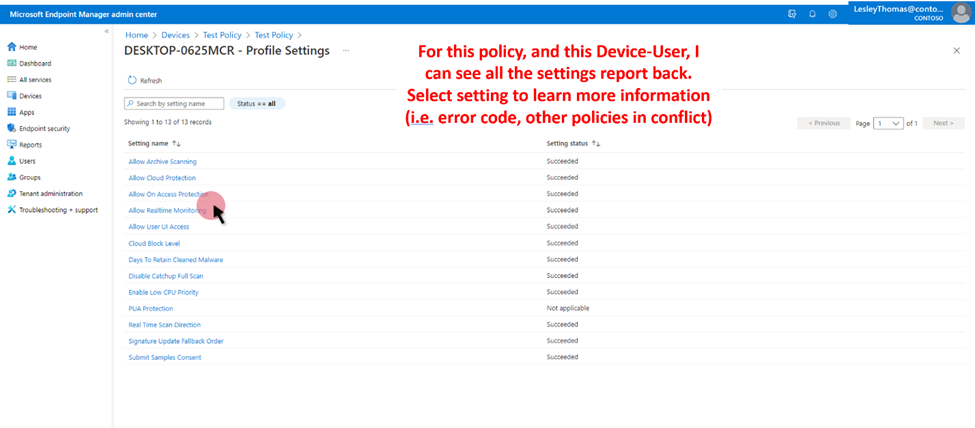Go to Devices breadcrumb
The width and height of the screenshot is (975, 428).
175,35
